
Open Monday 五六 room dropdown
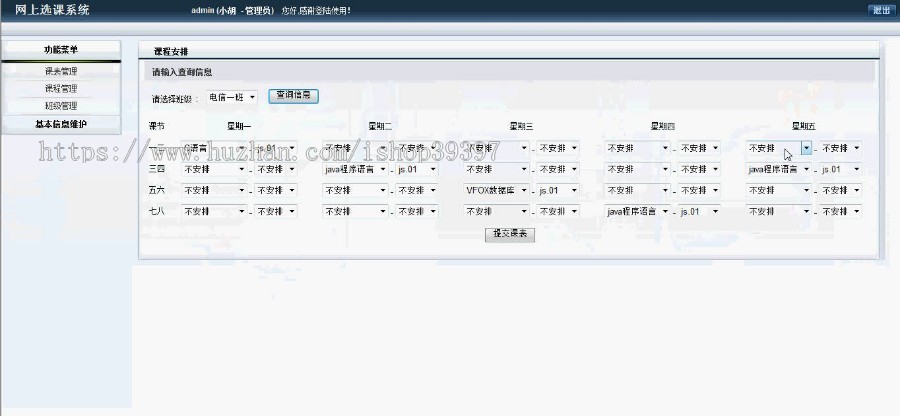coord(276,190)
